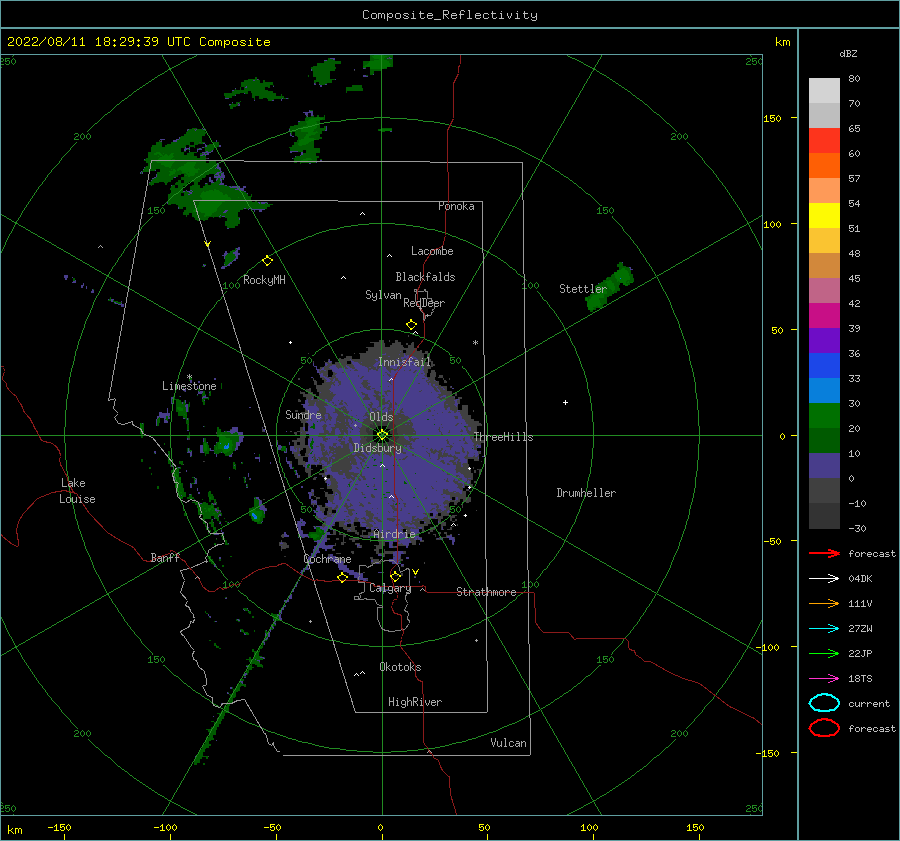
Task: Click the cyan current ellipse legend symbol
Action: click(824, 703)
